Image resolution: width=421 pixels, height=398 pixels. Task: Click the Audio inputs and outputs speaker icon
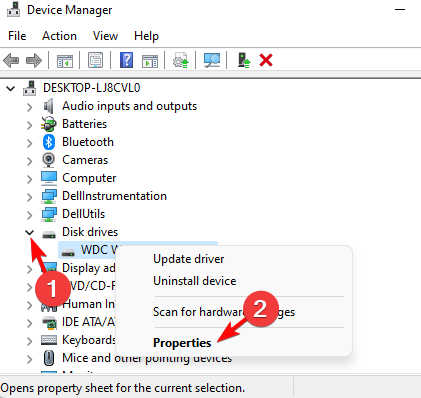click(x=49, y=106)
